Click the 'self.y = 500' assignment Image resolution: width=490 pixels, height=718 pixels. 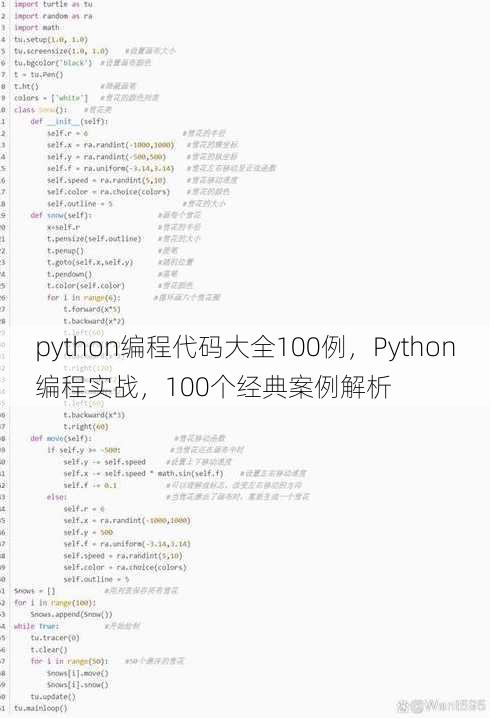point(88,533)
